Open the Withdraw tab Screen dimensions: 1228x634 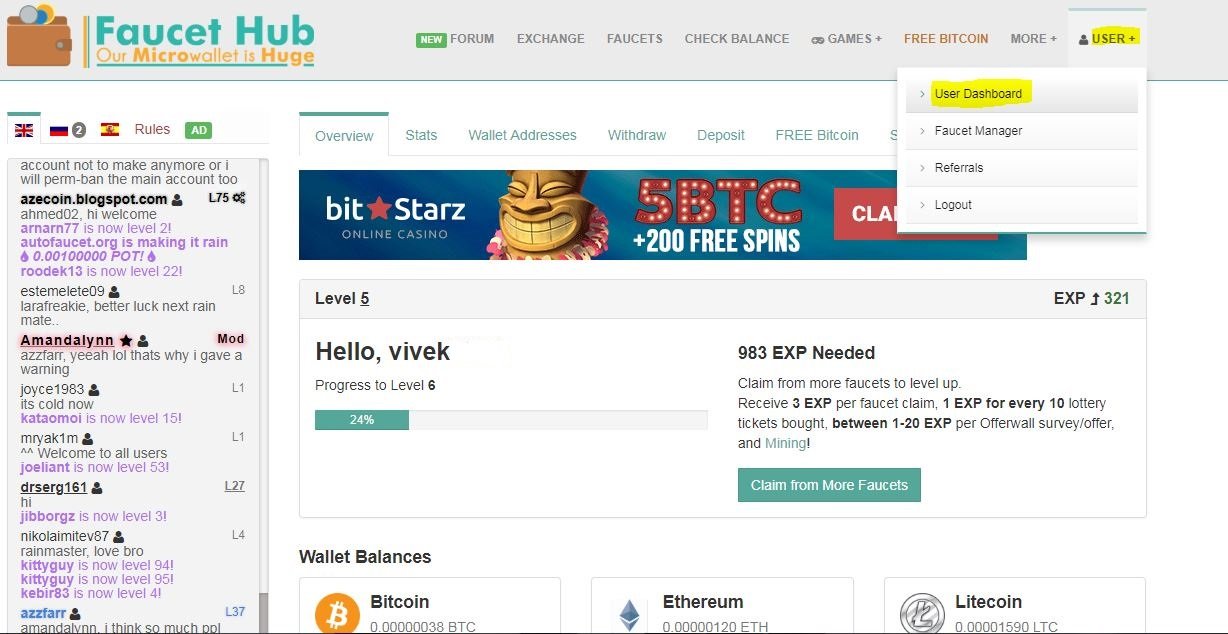[637, 135]
